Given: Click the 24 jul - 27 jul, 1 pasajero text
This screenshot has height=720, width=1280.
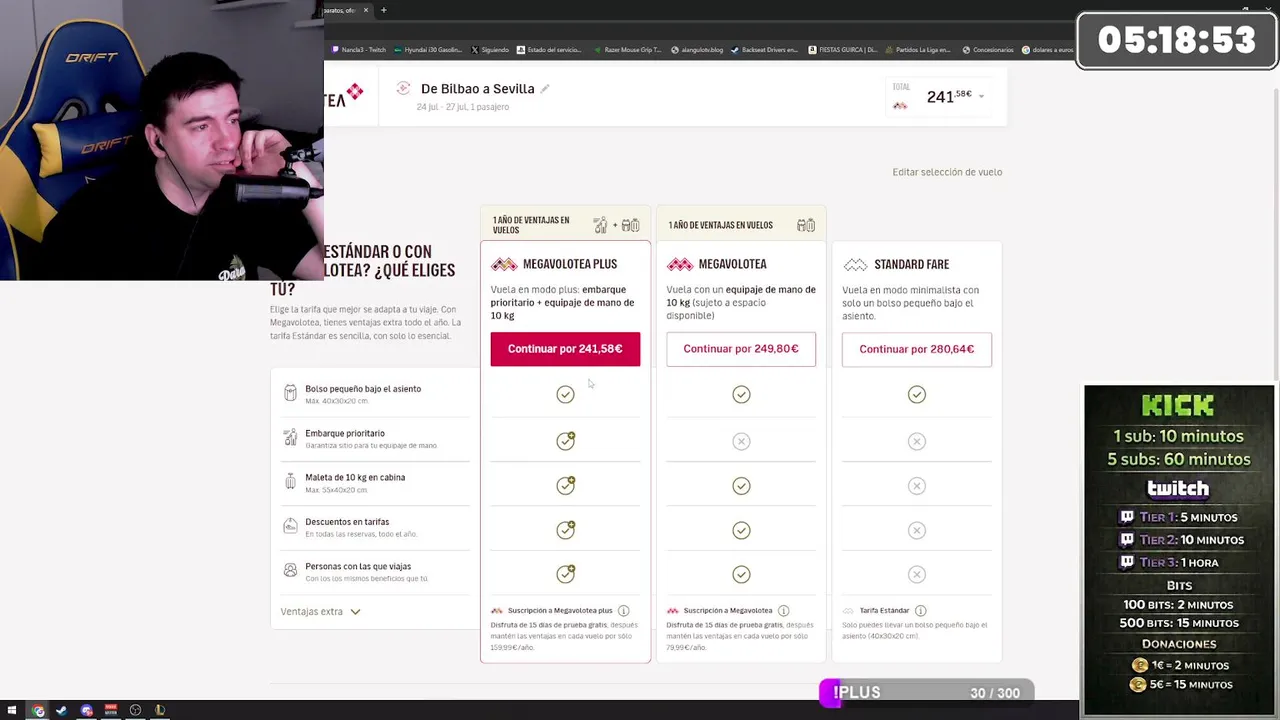Looking at the screenshot, I should 463,107.
